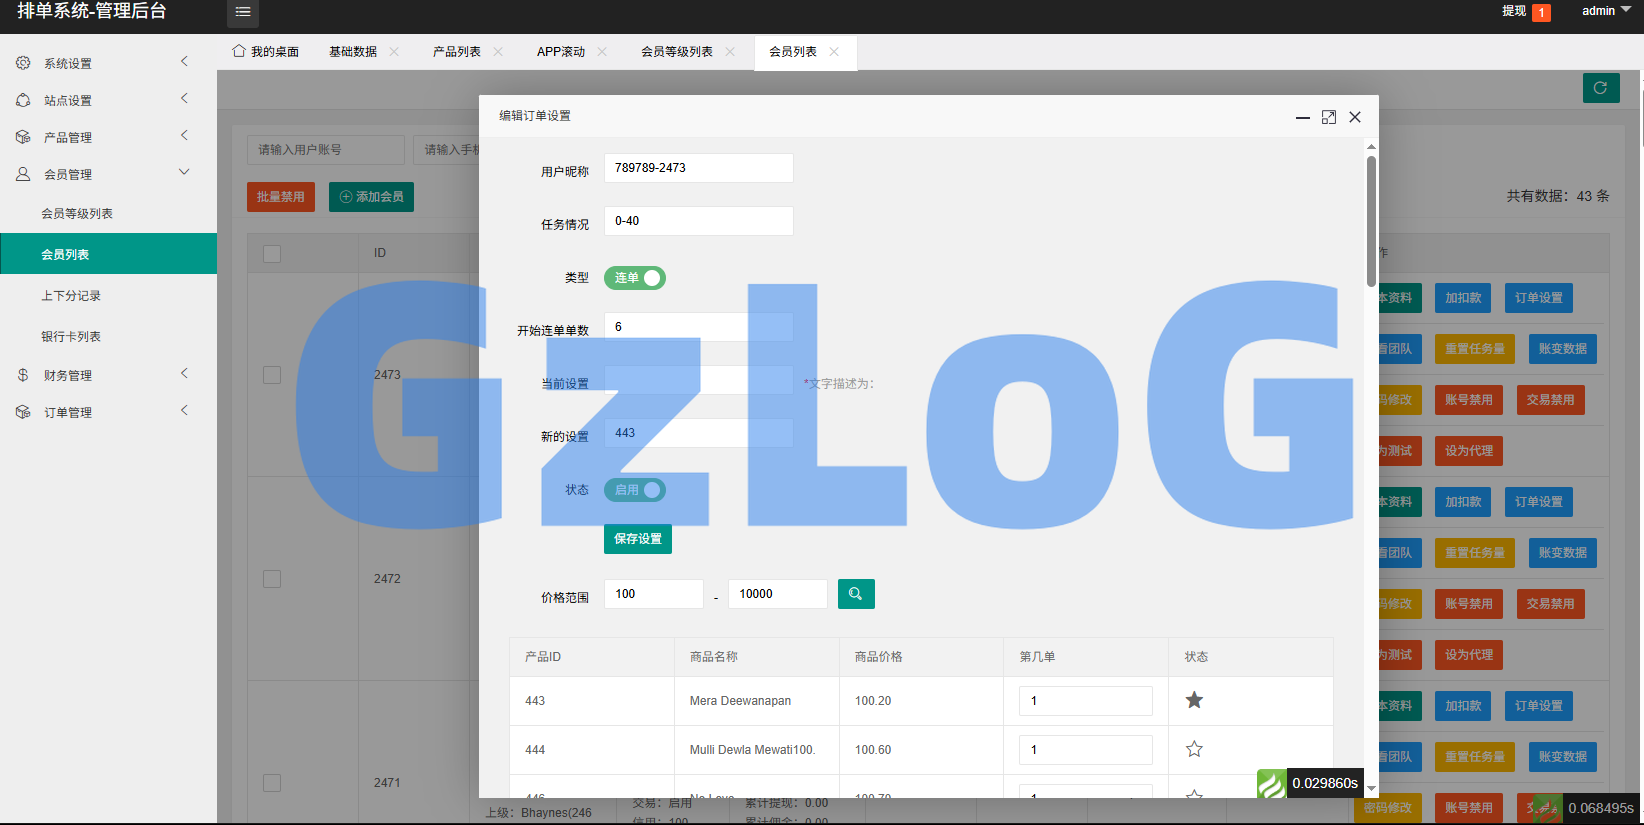
Task: Click filled star for product 443
Action: pyautogui.click(x=1194, y=700)
